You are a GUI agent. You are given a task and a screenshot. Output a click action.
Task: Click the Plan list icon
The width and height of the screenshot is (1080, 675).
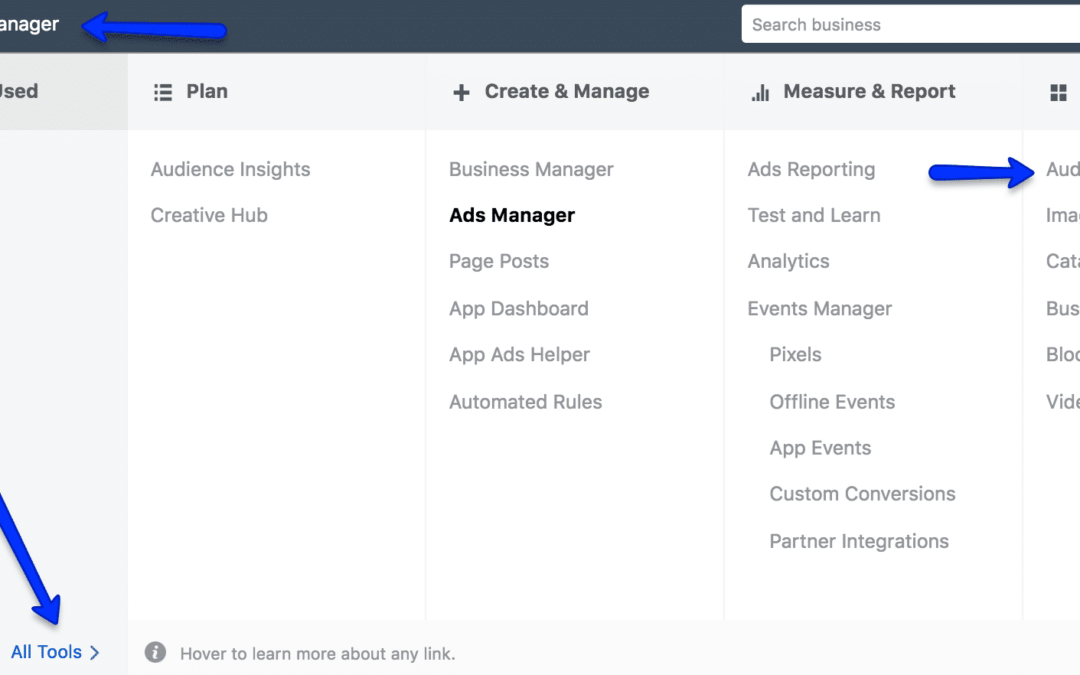pos(163,92)
